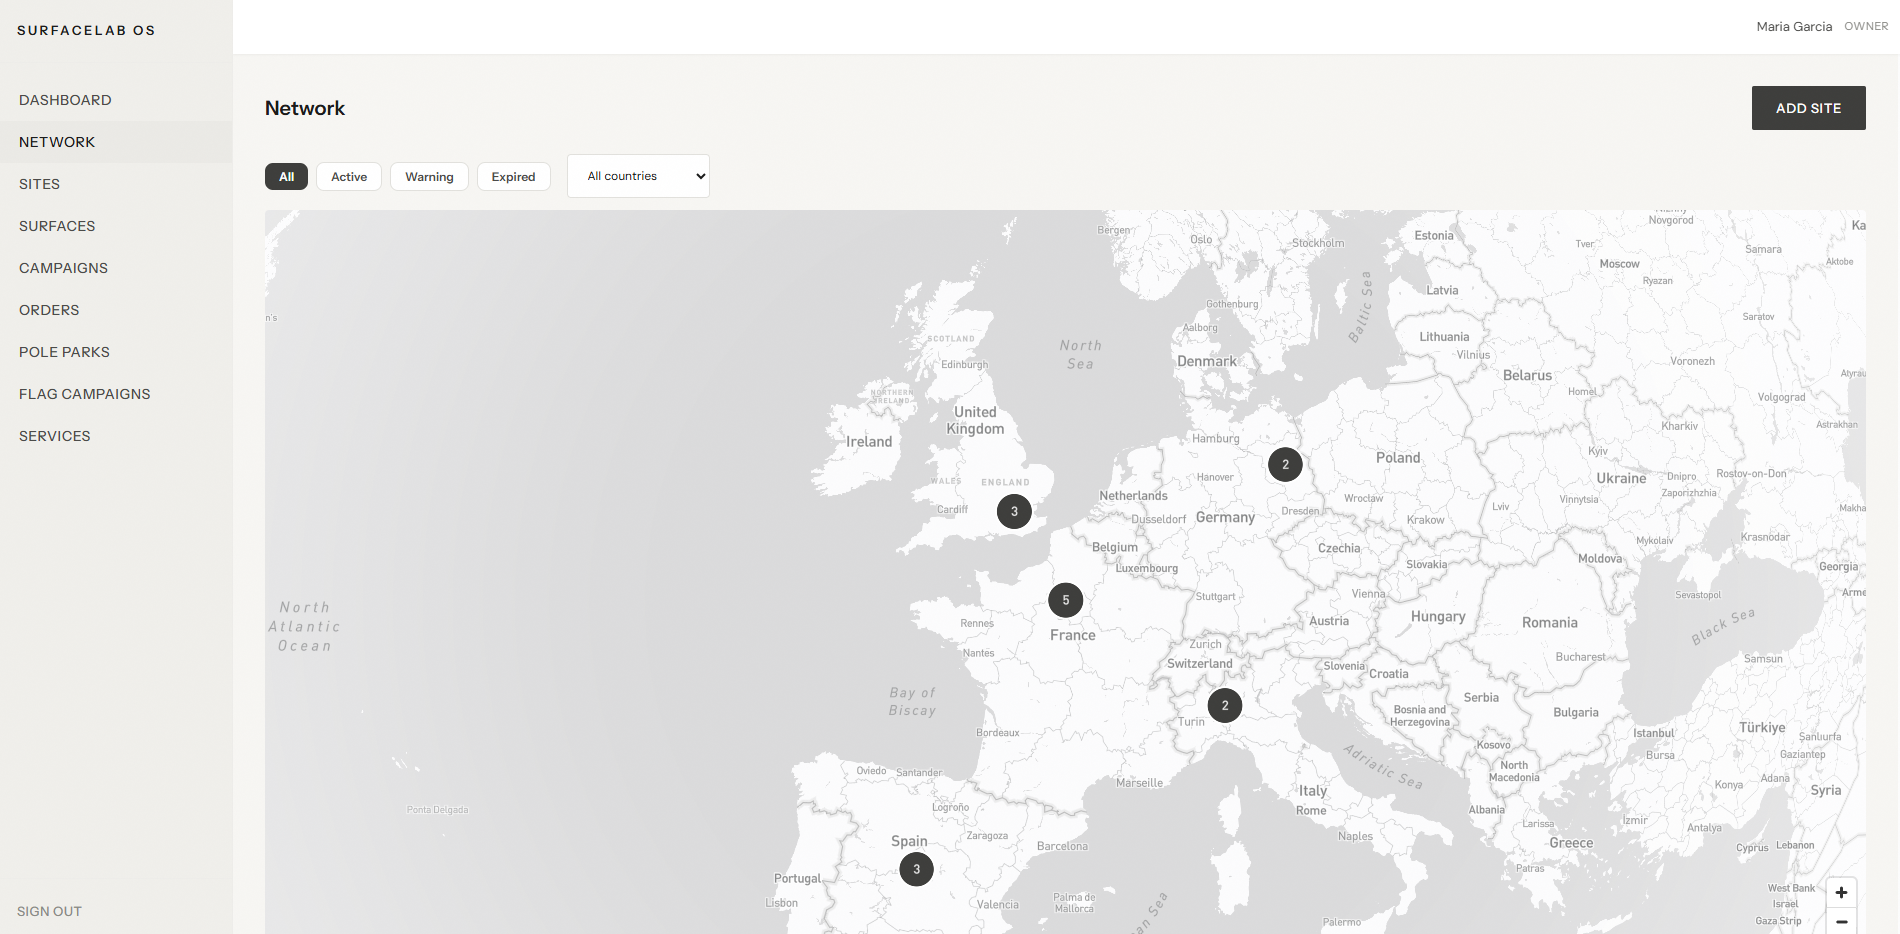Click the zoom in control on the map
Screen dimensions: 1900x934
(x=1840, y=893)
